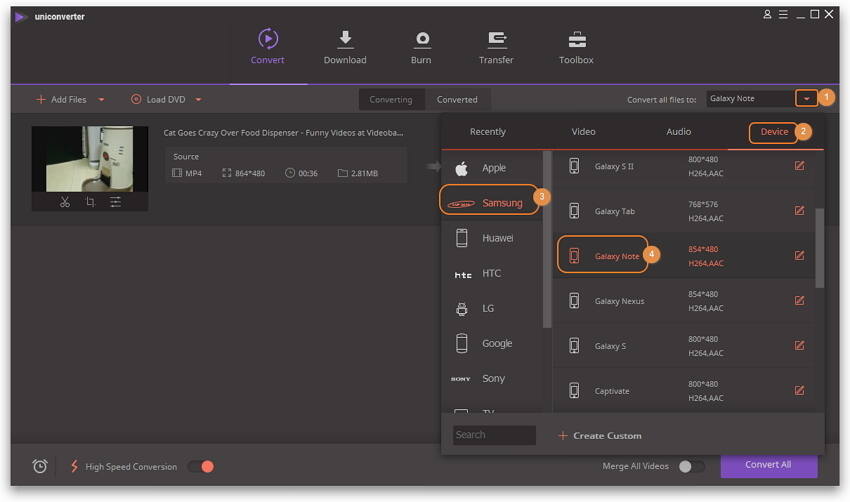Choose the Captivate device preset

(684, 390)
